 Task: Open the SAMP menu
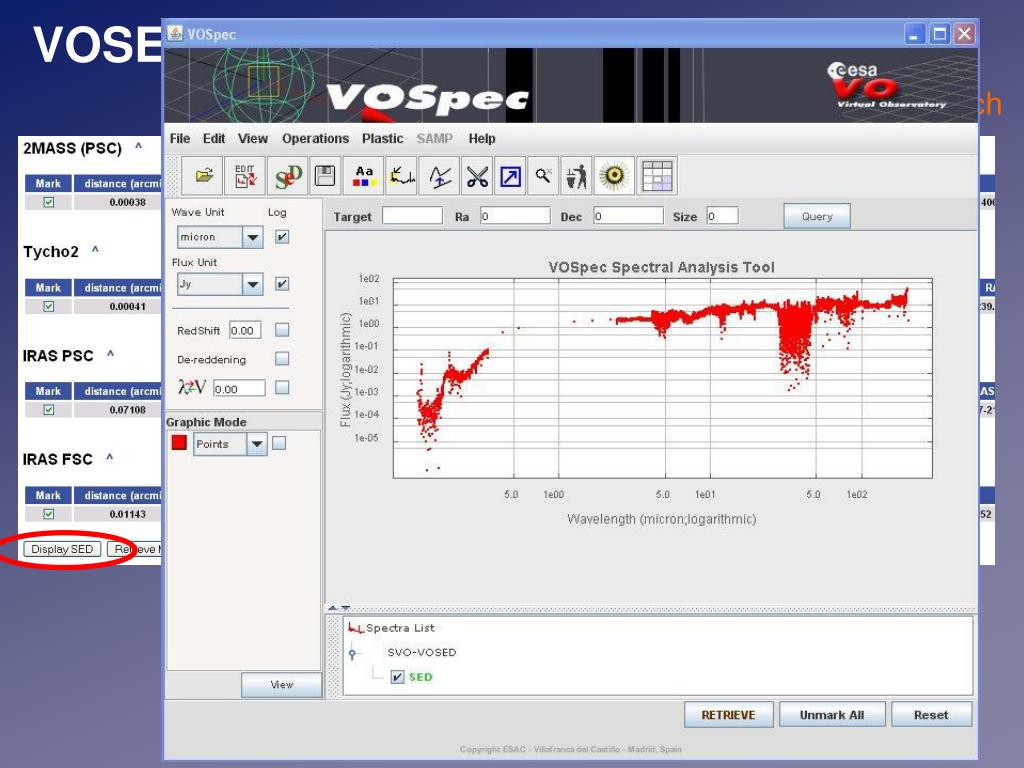tap(434, 138)
